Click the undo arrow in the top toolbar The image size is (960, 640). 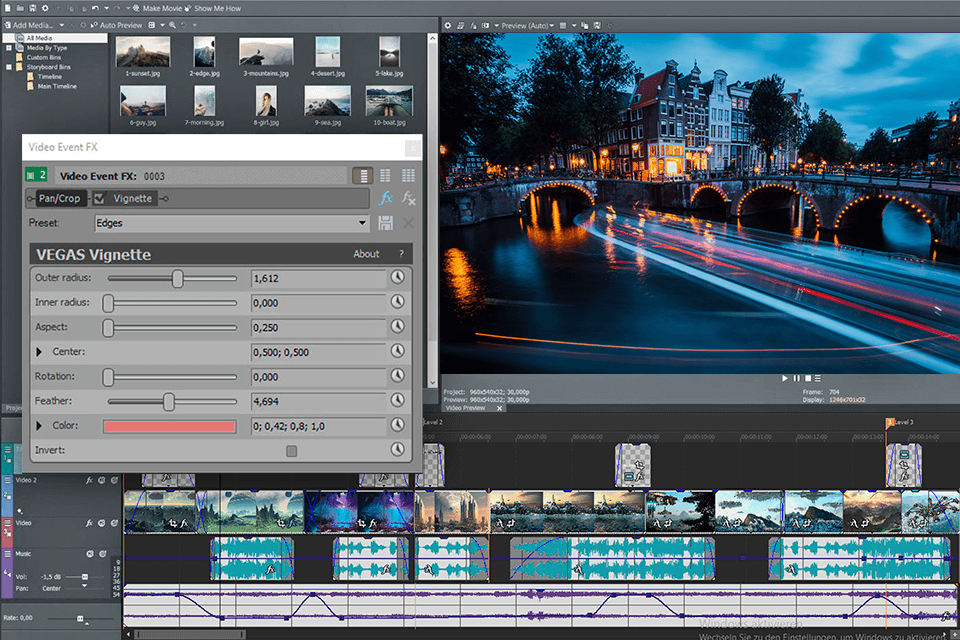(94, 7)
